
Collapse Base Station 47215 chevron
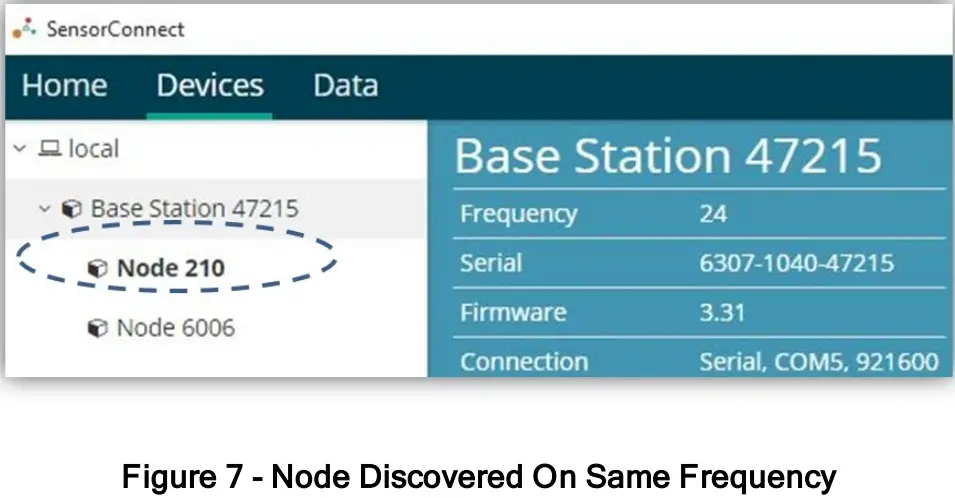(44, 209)
